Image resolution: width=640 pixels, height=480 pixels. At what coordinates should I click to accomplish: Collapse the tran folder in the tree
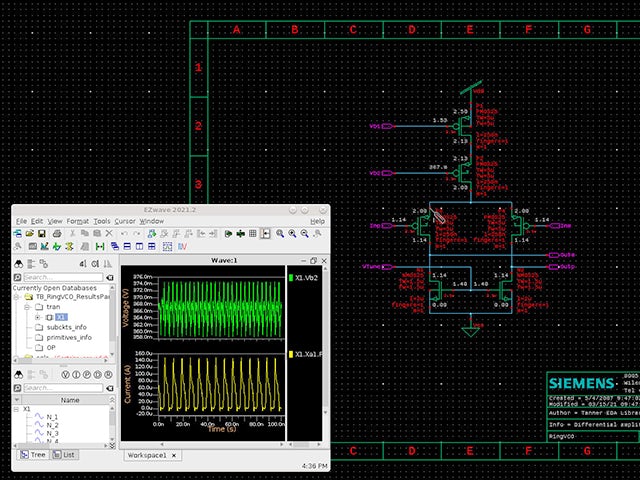point(27,307)
